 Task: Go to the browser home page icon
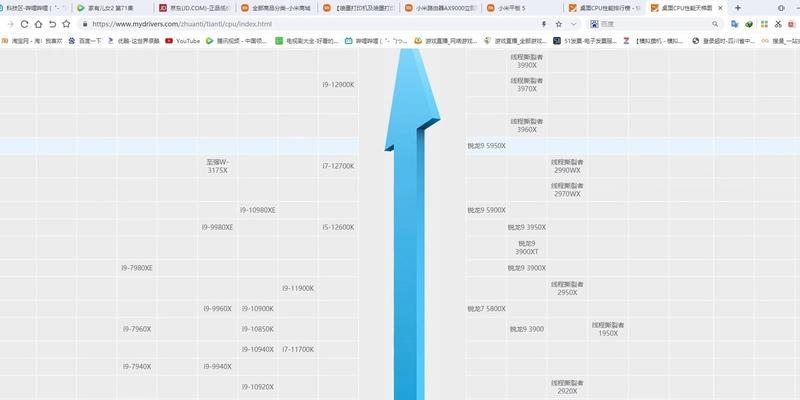click(x=38, y=24)
